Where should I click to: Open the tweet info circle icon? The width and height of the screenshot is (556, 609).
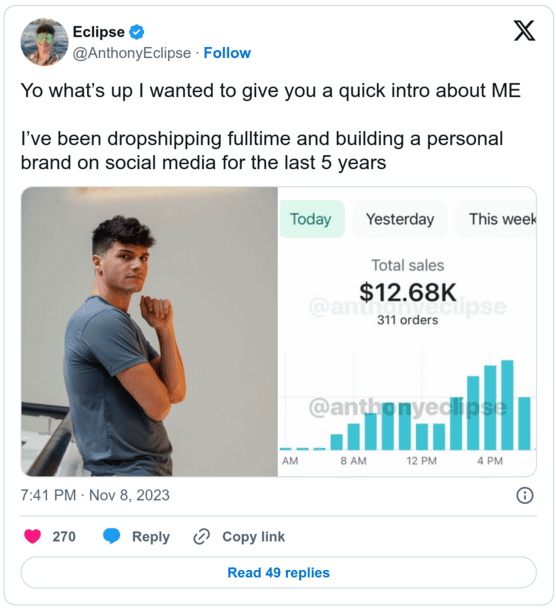coord(525,496)
